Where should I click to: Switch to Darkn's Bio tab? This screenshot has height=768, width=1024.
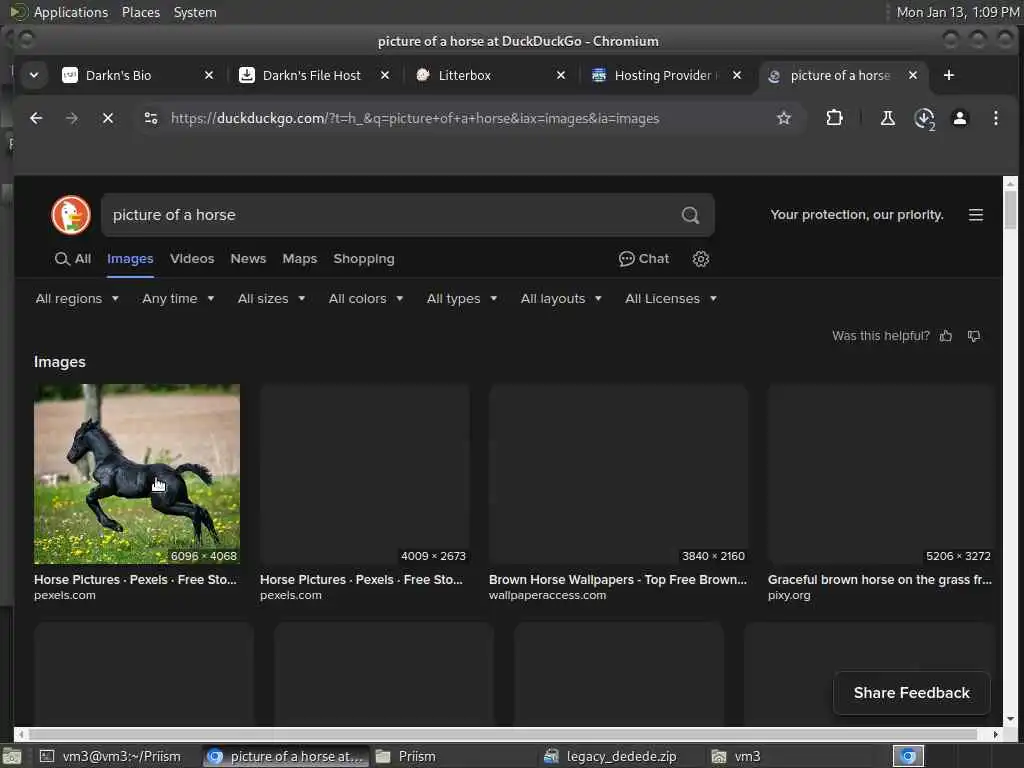118,75
